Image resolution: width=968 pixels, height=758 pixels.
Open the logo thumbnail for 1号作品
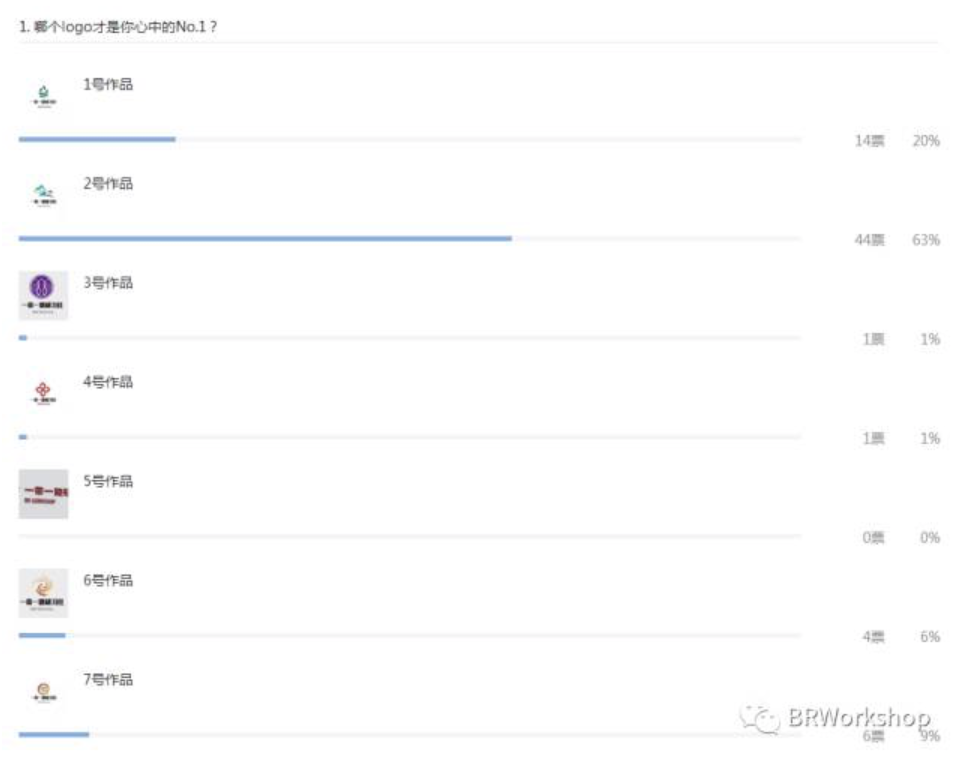pyautogui.click(x=44, y=97)
